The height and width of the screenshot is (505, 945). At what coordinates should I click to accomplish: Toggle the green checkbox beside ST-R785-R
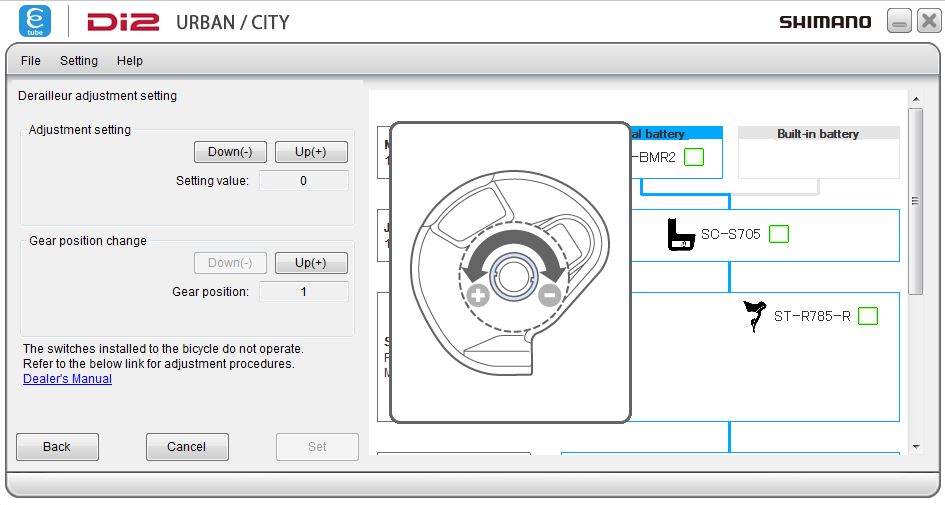pyautogui.click(x=868, y=316)
